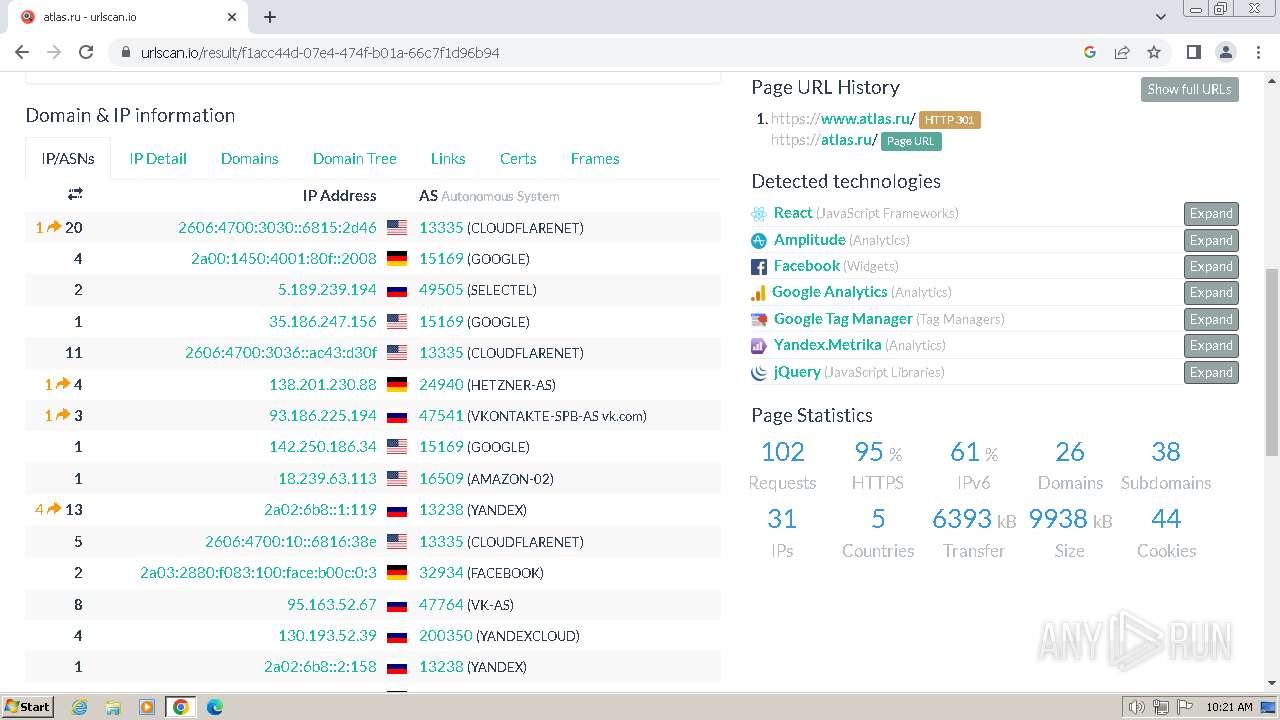Open the Chrome three-dot menu
1280x720 pixels.
[1257, 52]
